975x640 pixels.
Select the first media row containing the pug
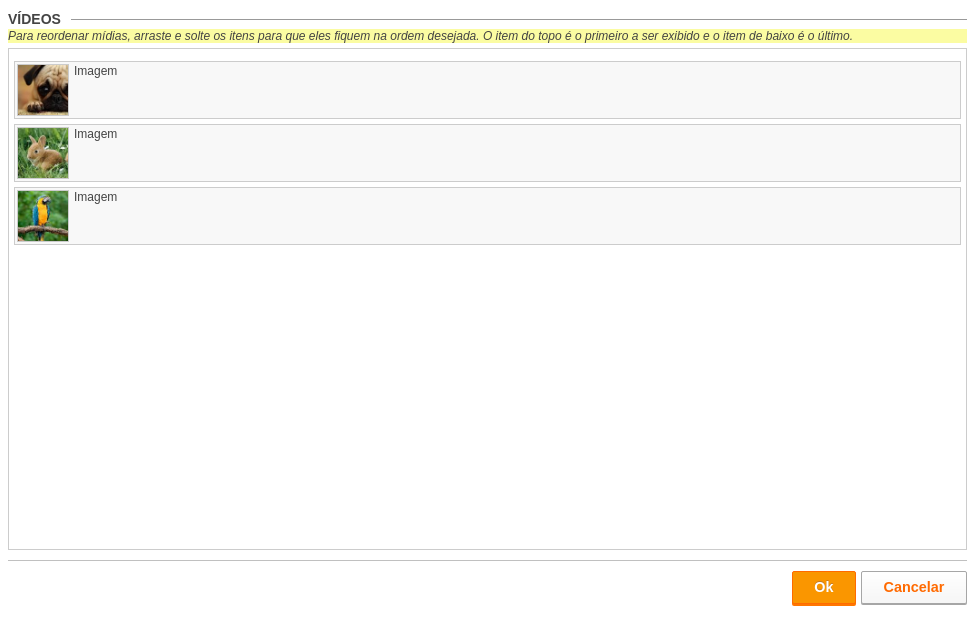(x=488, y=90)
